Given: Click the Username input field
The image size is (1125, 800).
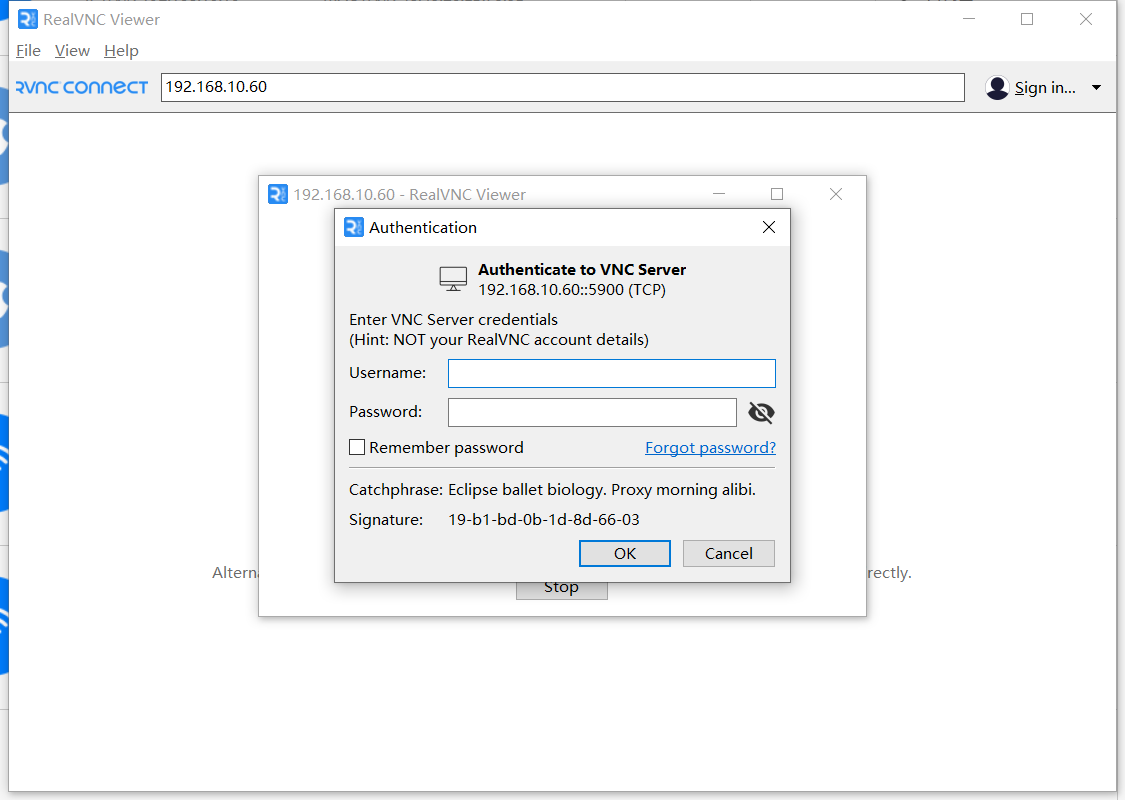Looking at the screenshot, I should 611,373.
